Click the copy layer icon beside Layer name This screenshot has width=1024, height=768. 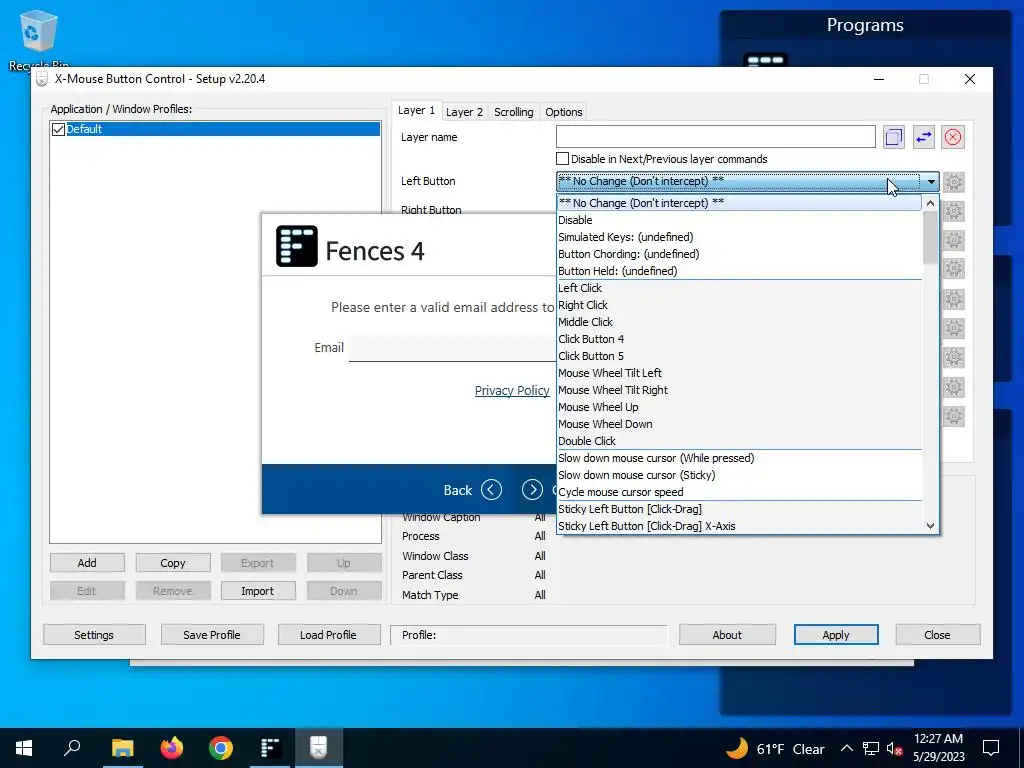(x=893, y=137)
